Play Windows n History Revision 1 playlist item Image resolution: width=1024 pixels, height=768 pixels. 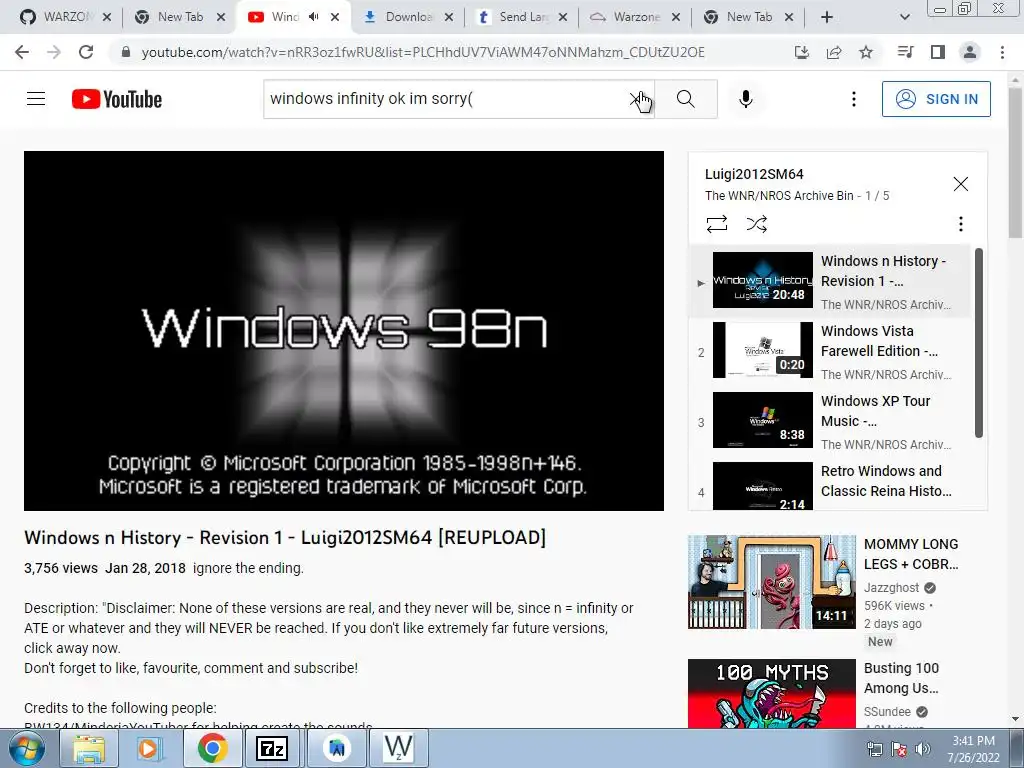point(830,280)
